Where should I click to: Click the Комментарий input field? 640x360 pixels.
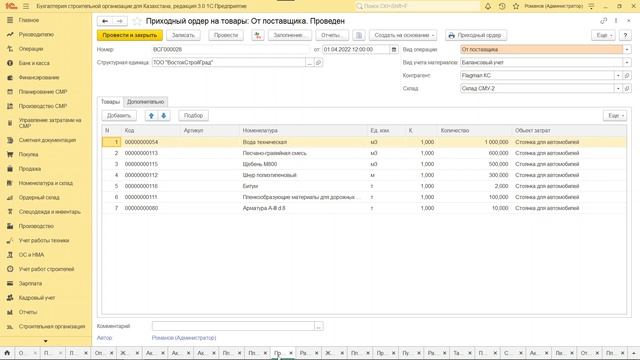coord(233,326)
